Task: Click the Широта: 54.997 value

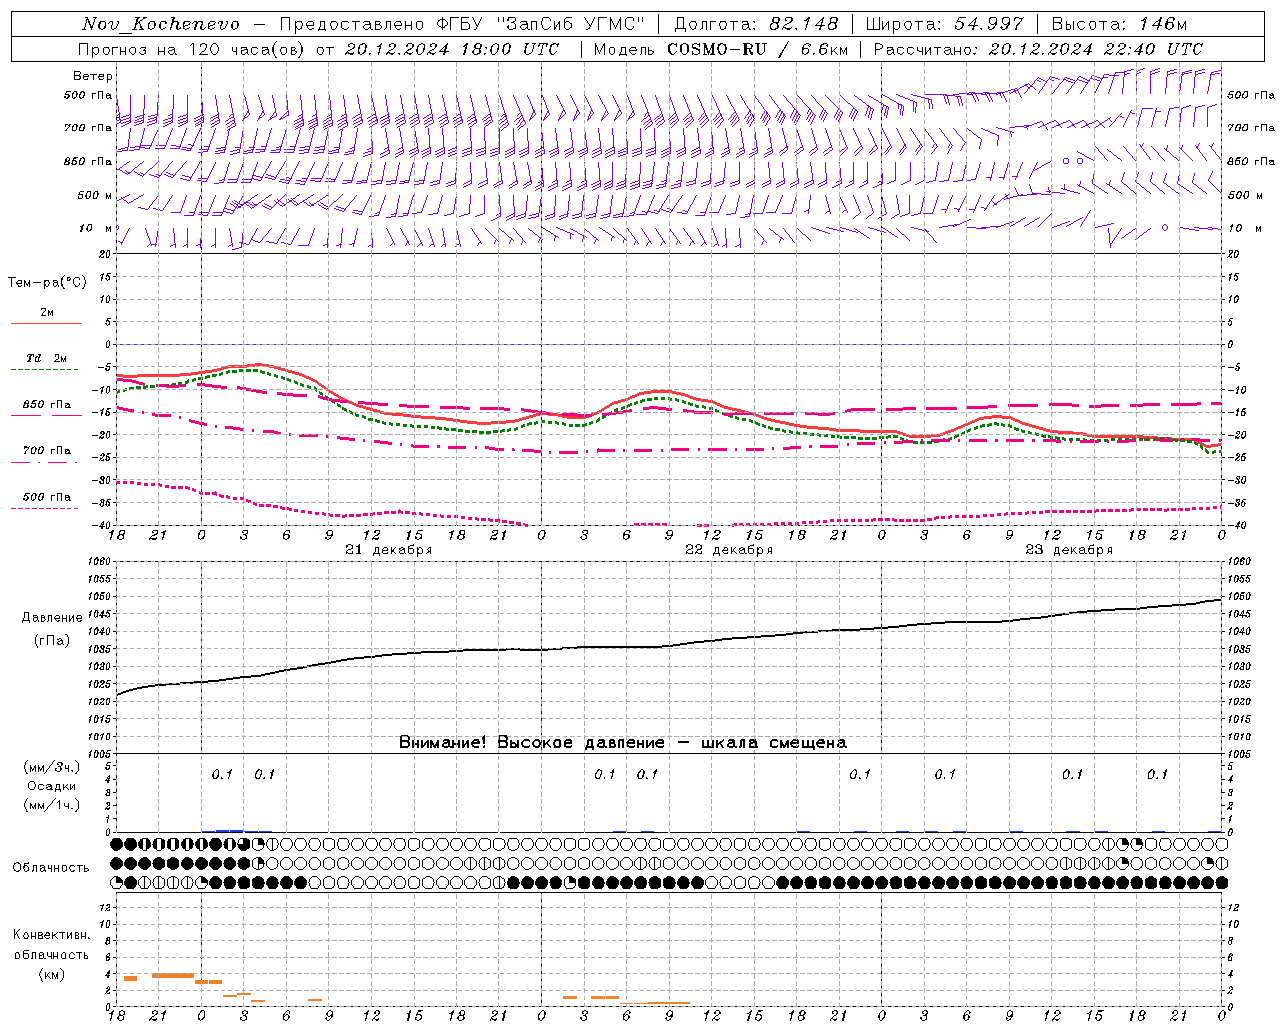Action: [x=945, y=24]
